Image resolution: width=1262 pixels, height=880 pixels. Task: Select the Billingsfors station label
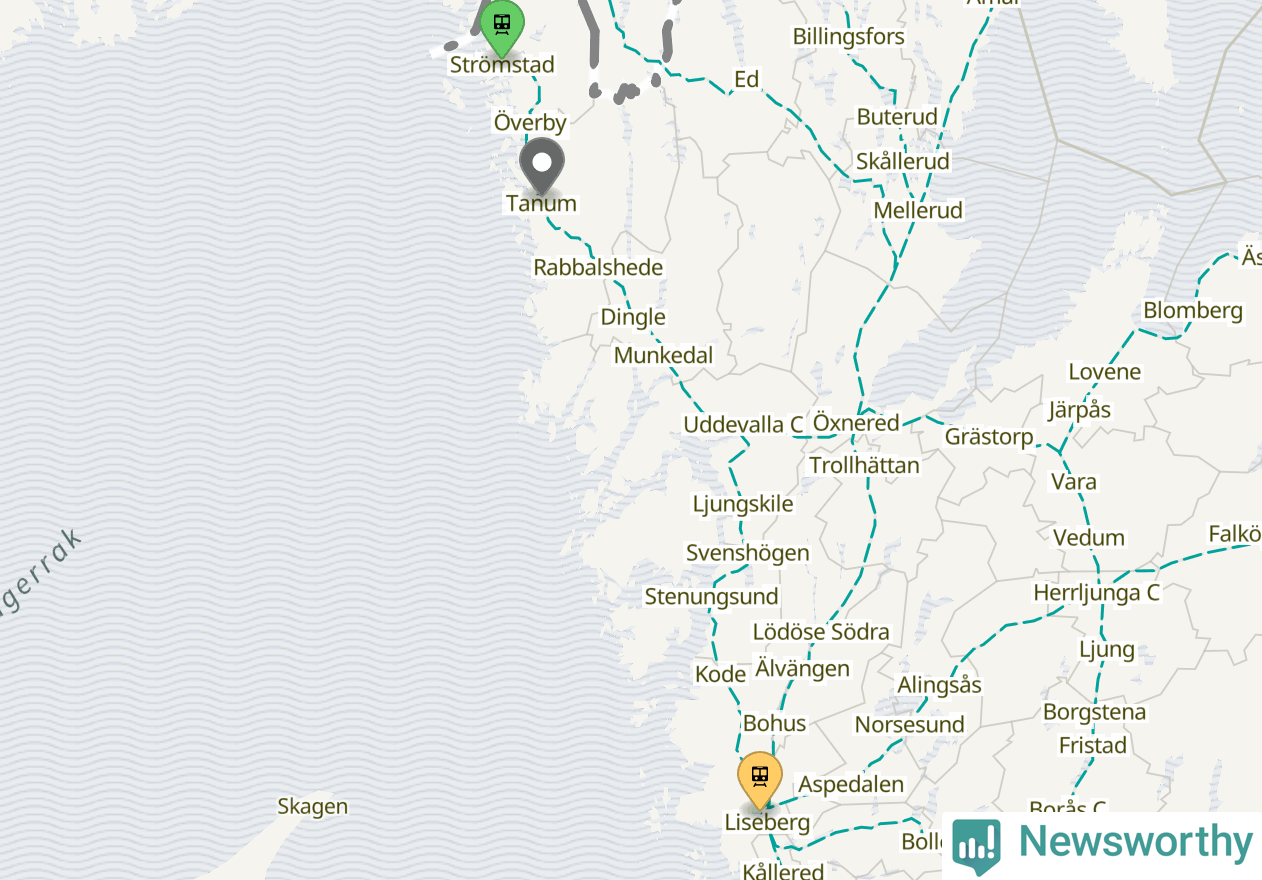pos(849,37)
